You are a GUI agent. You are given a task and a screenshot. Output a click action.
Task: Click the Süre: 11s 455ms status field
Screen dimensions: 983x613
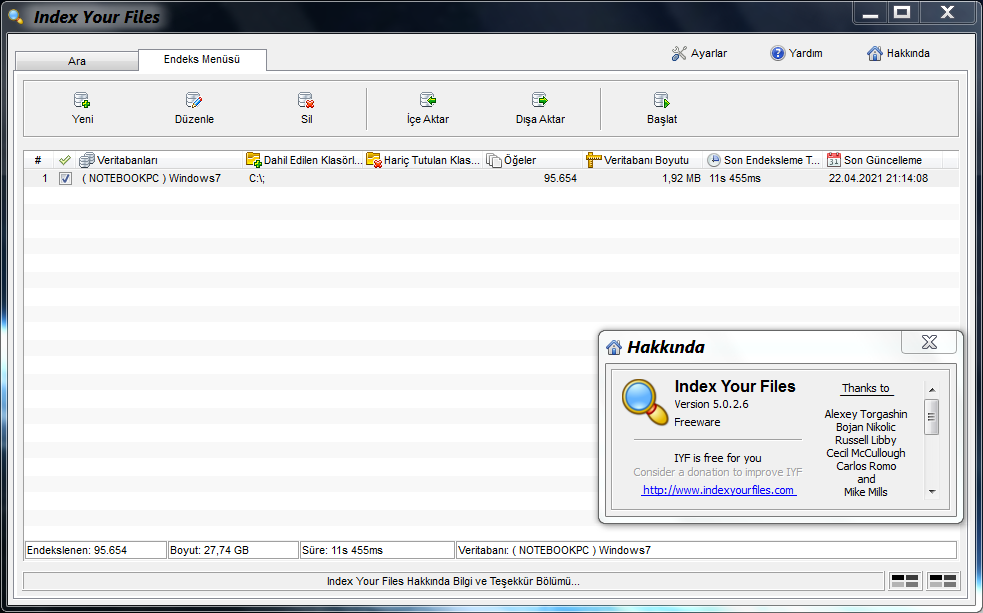[x=377, y=550]
